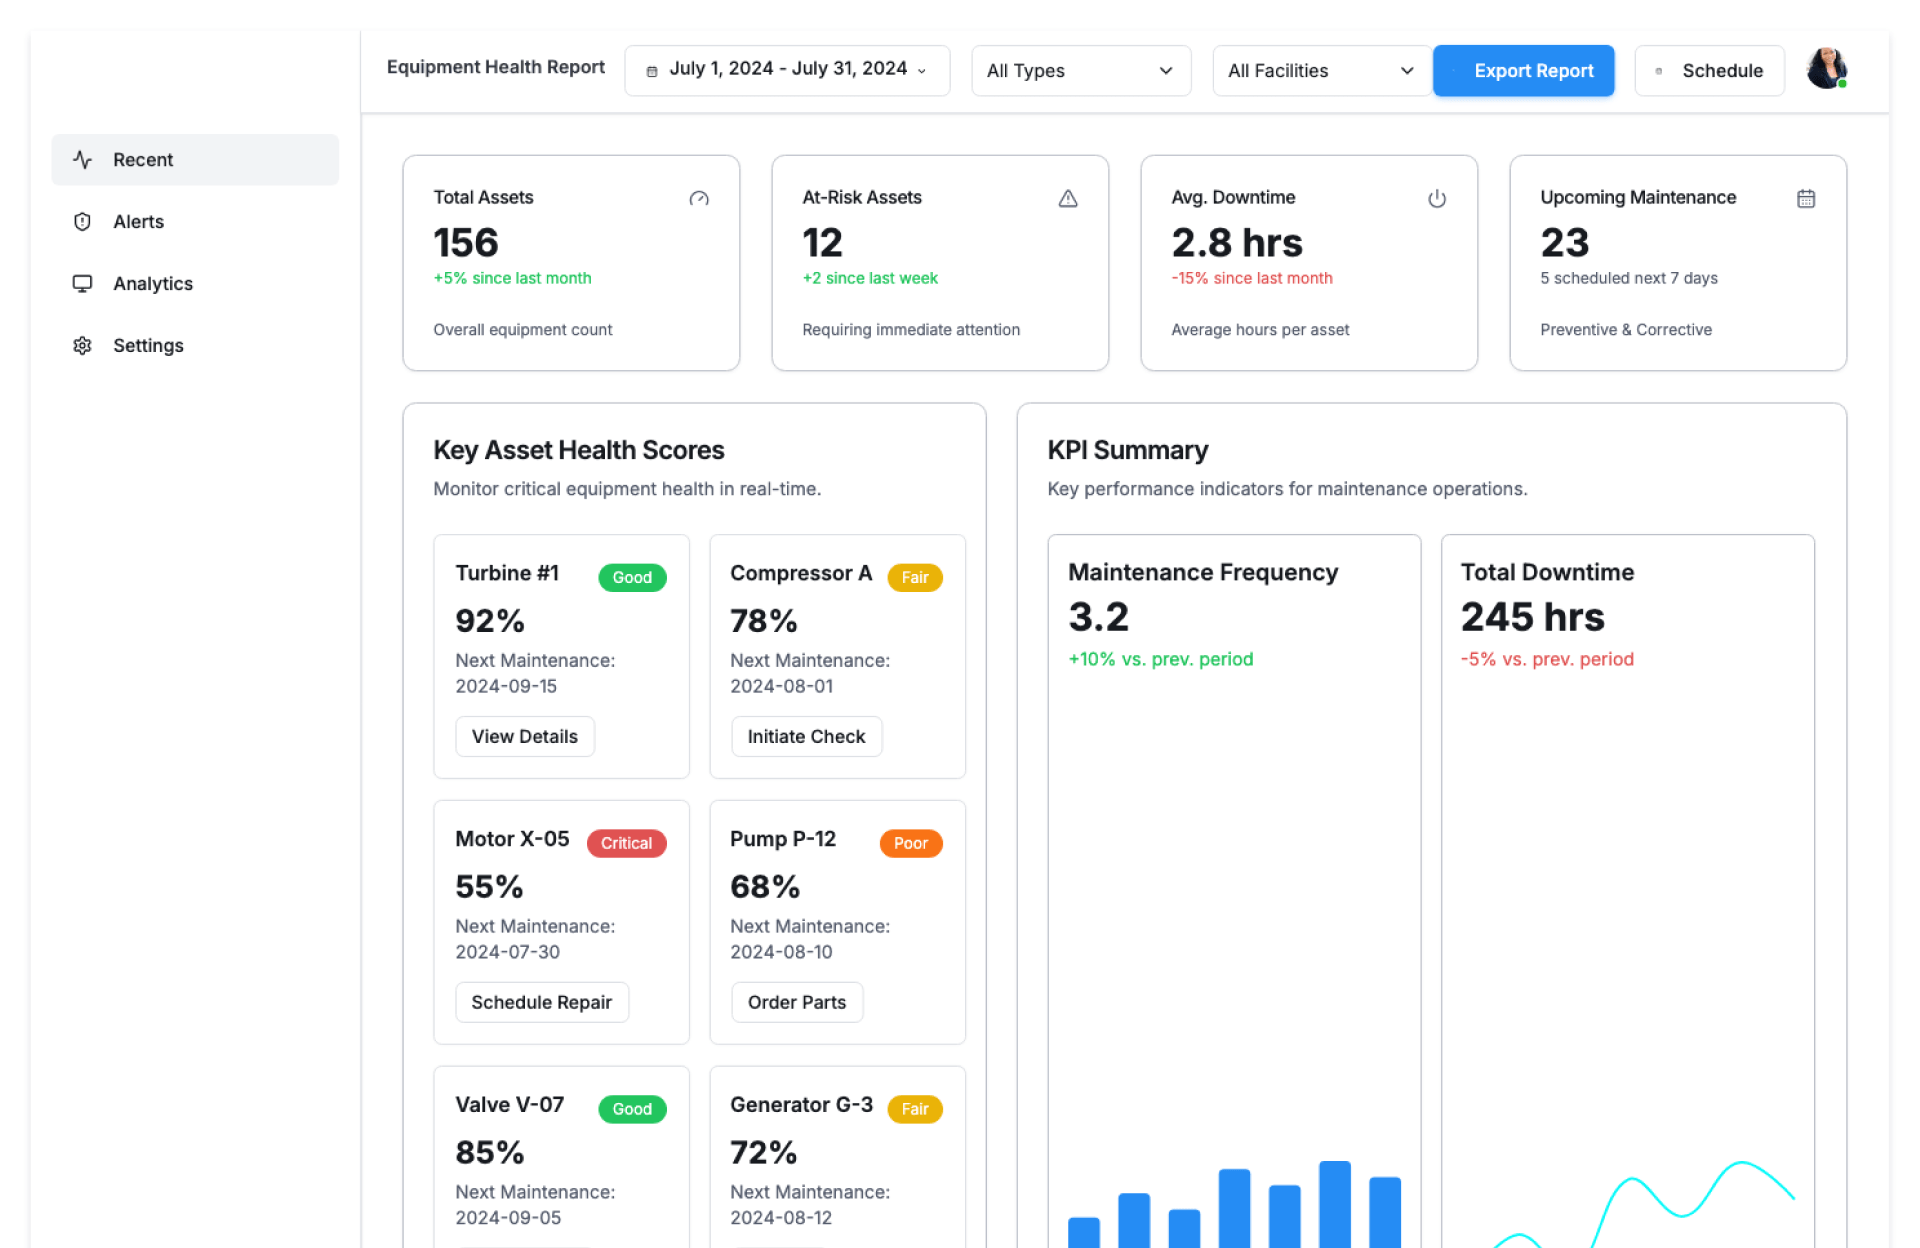Open the date range picker
1920x1248 pixels.
click(787, 70)
